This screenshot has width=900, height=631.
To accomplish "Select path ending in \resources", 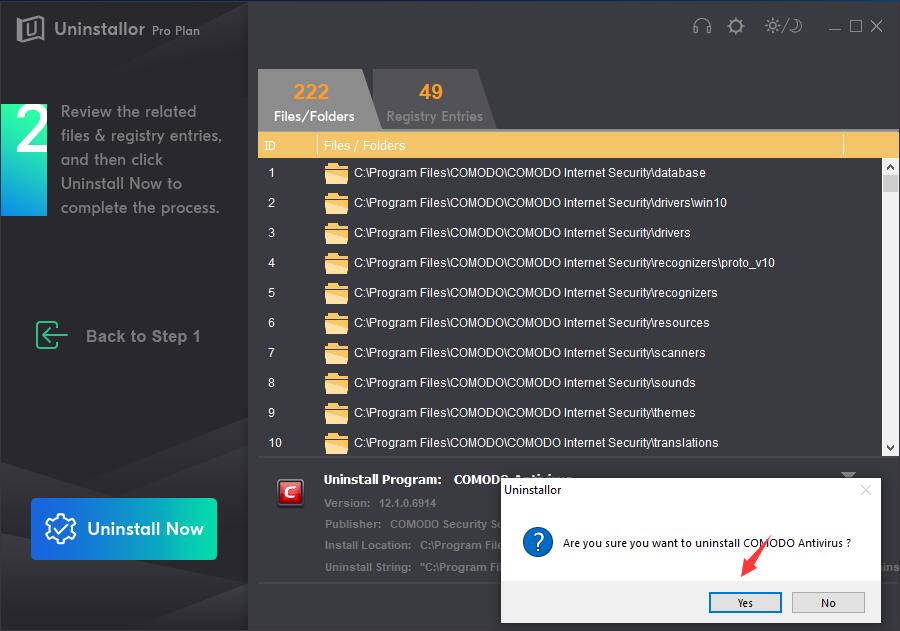I will (x=532, y=323).
